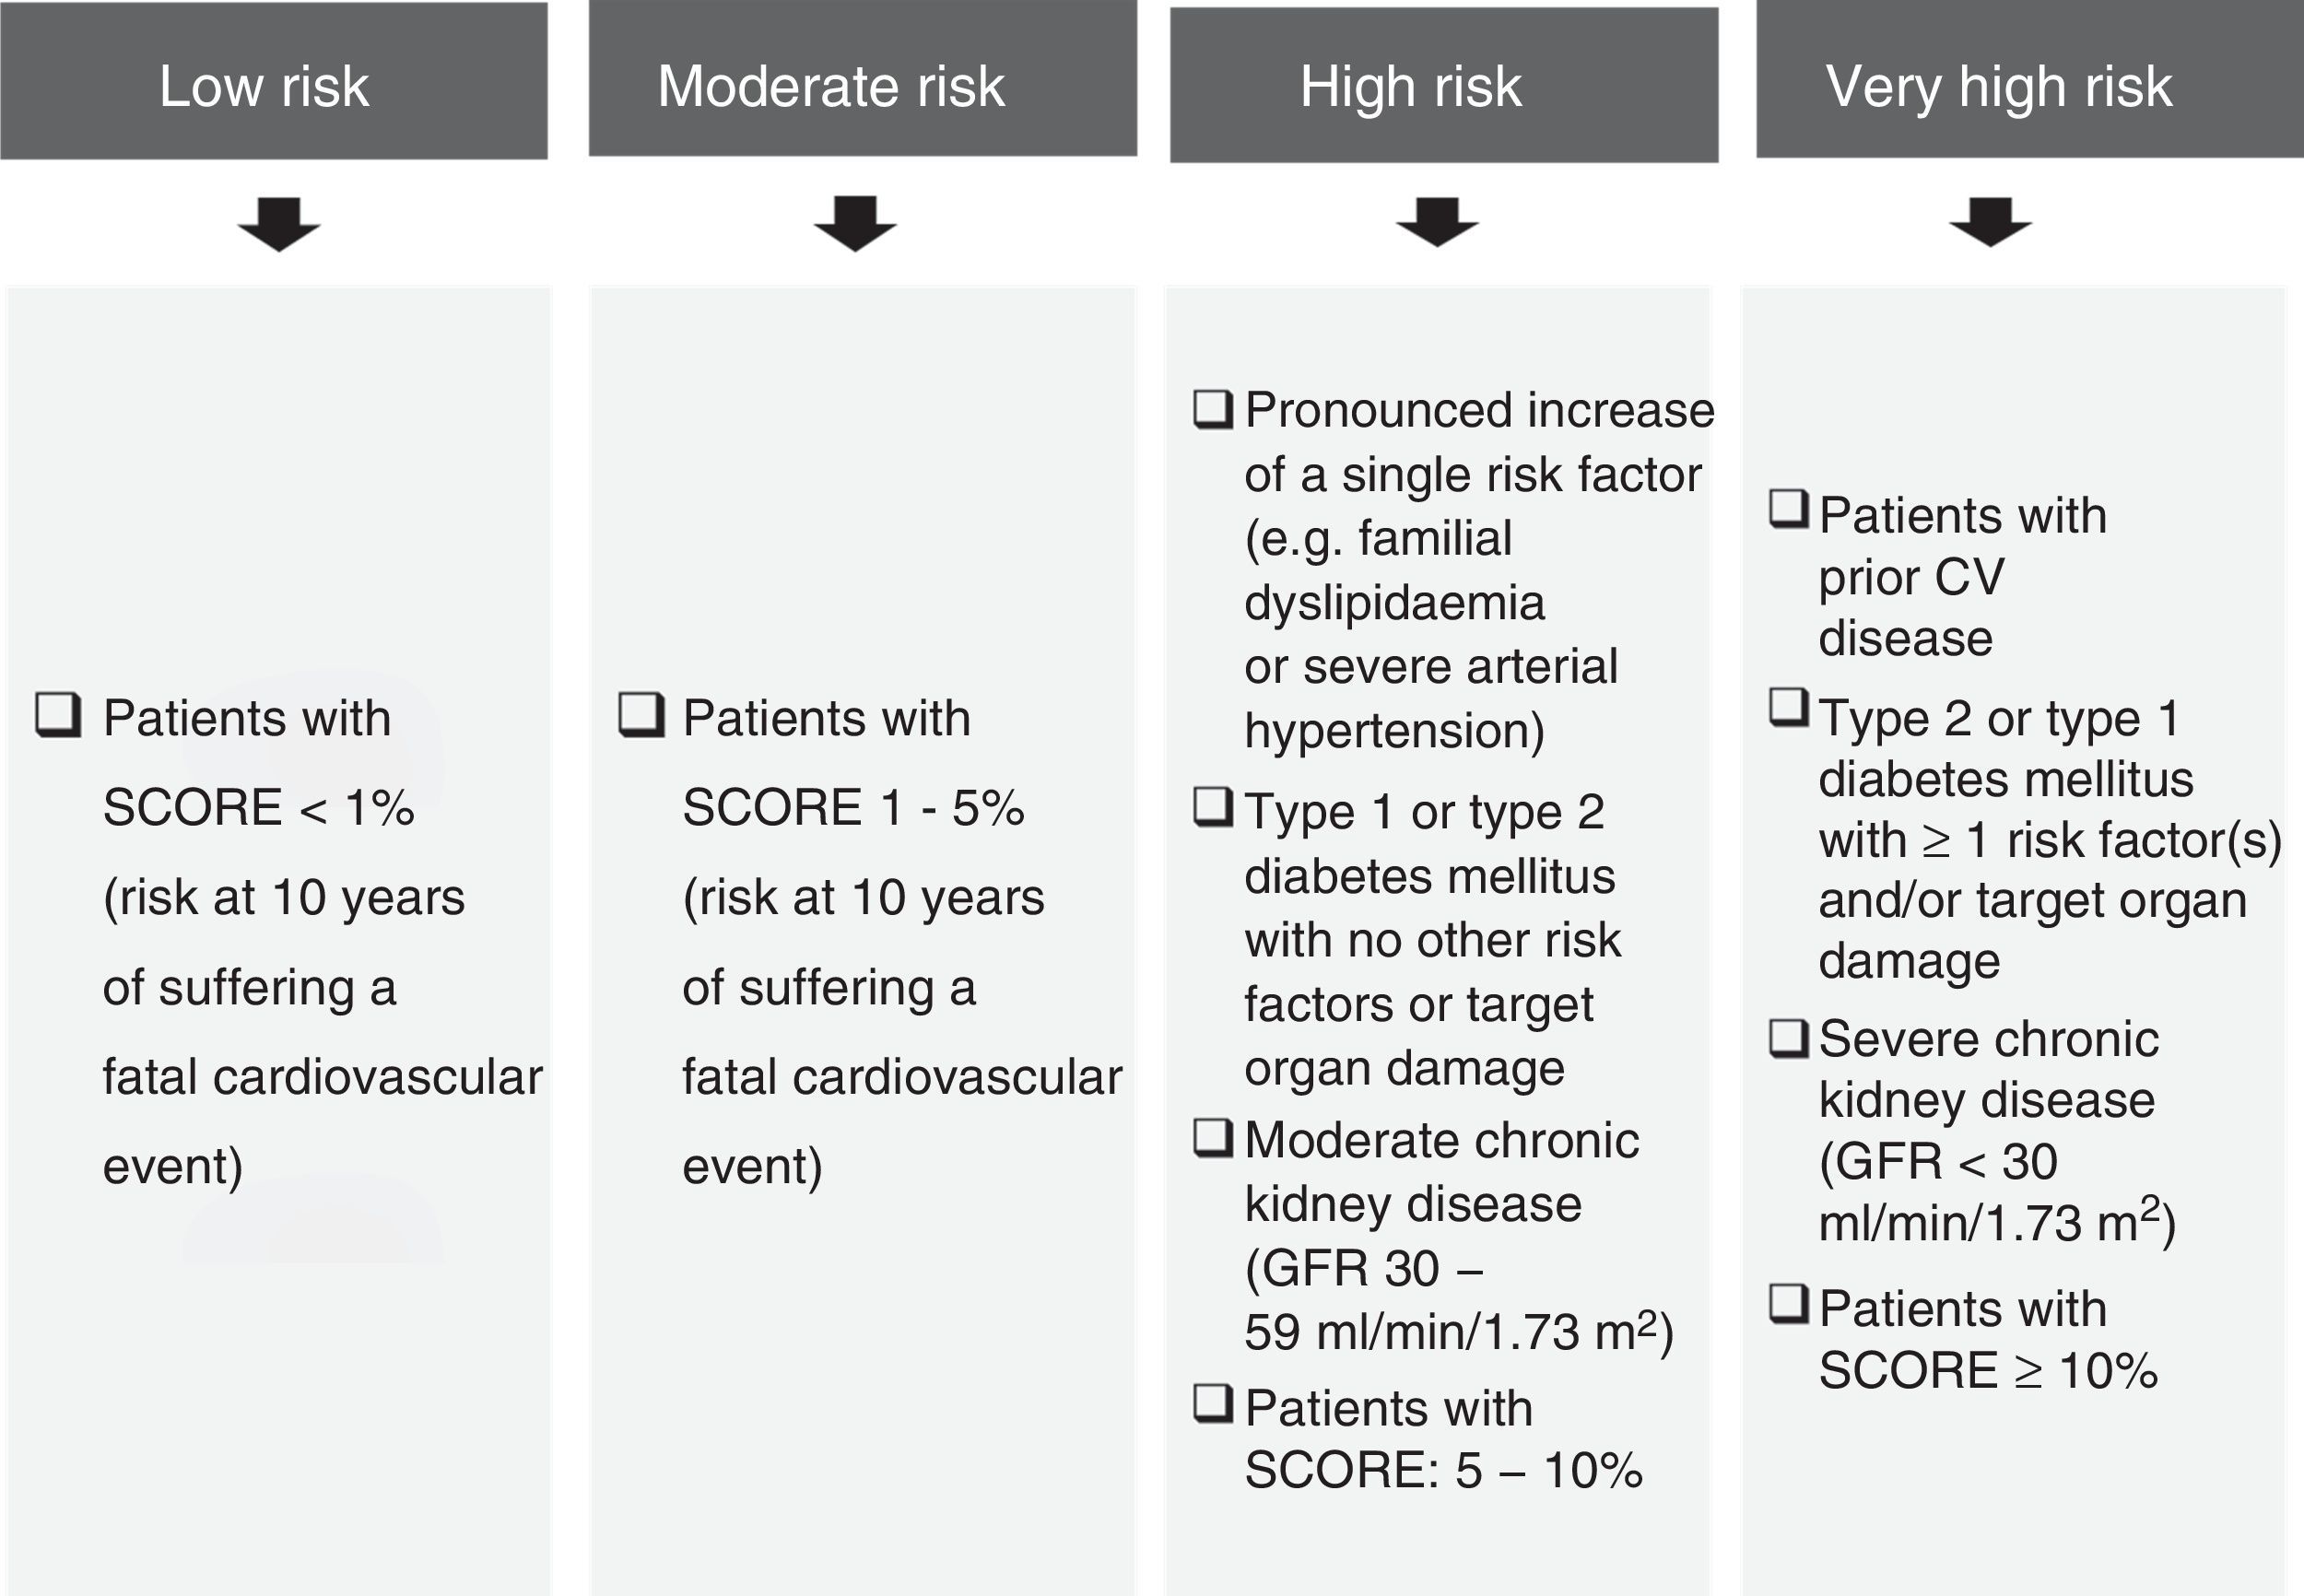
Task: Tick the Pronounced increase risk factor box
Action: pyautogui.click(x=1213, y=408)
